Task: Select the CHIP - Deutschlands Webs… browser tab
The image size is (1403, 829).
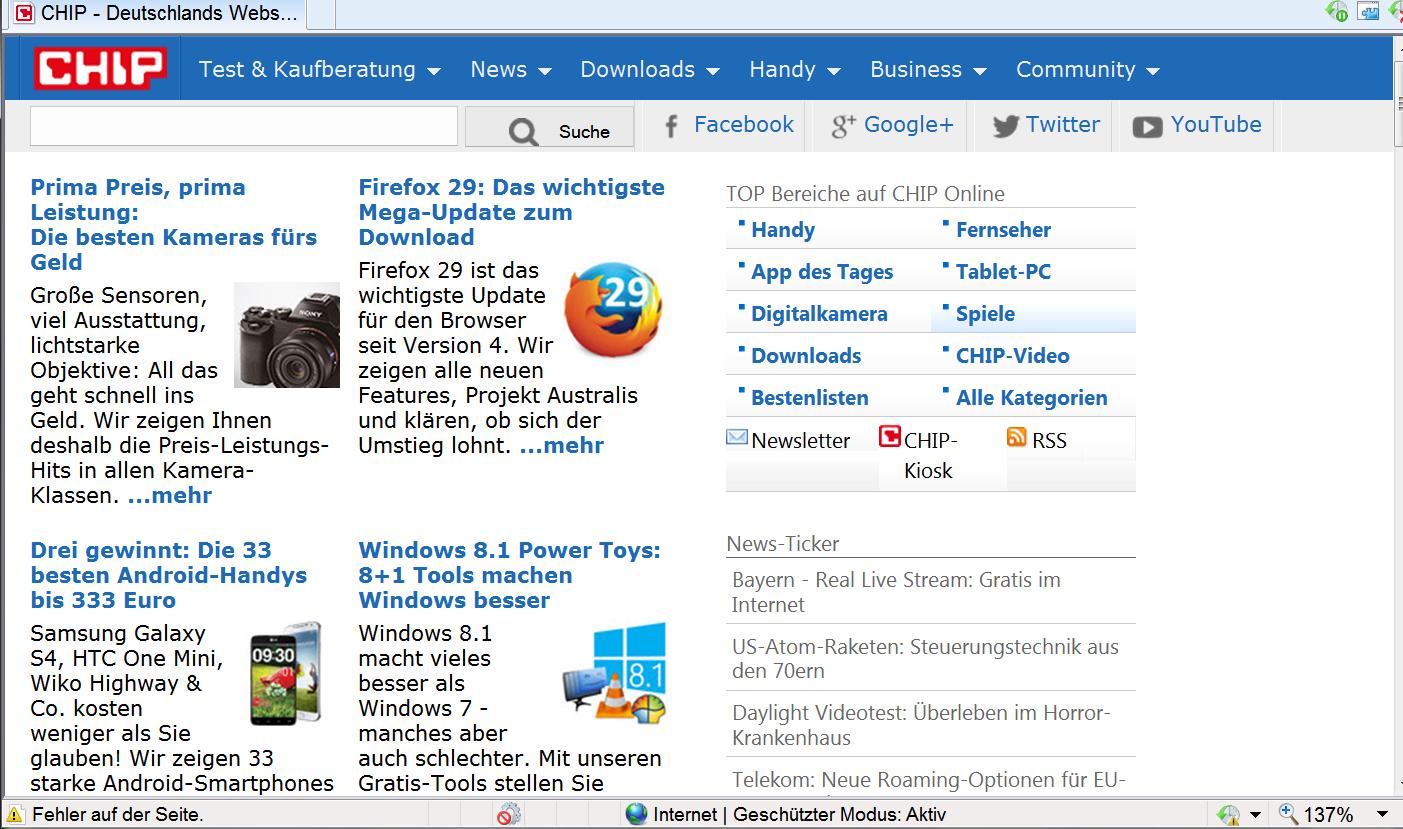Action: point(155,14)
